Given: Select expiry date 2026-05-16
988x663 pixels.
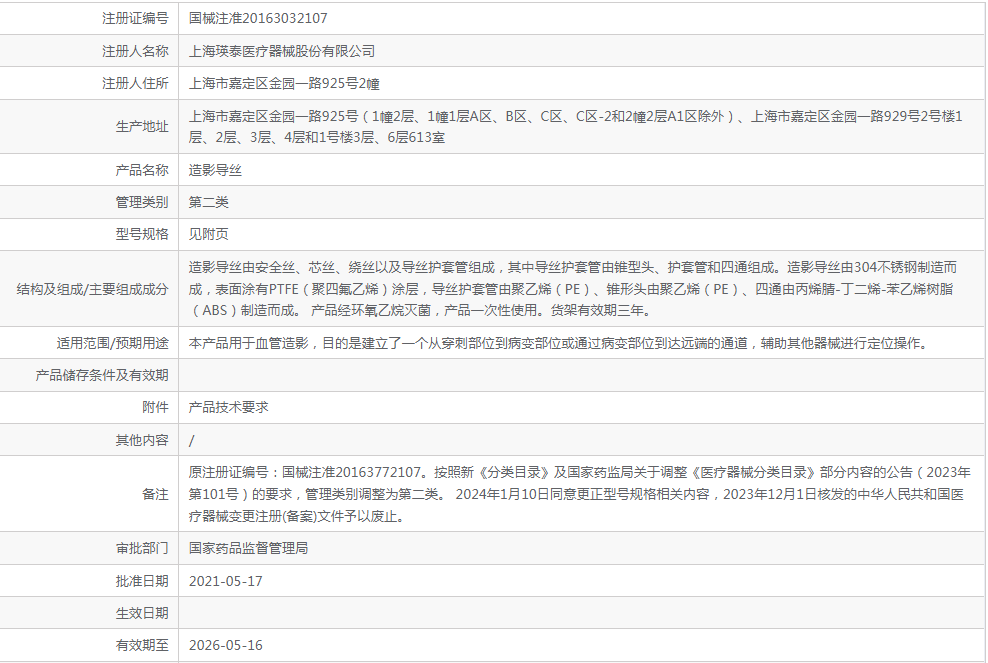Looking at the screenshot, I should tap(226, 645).
